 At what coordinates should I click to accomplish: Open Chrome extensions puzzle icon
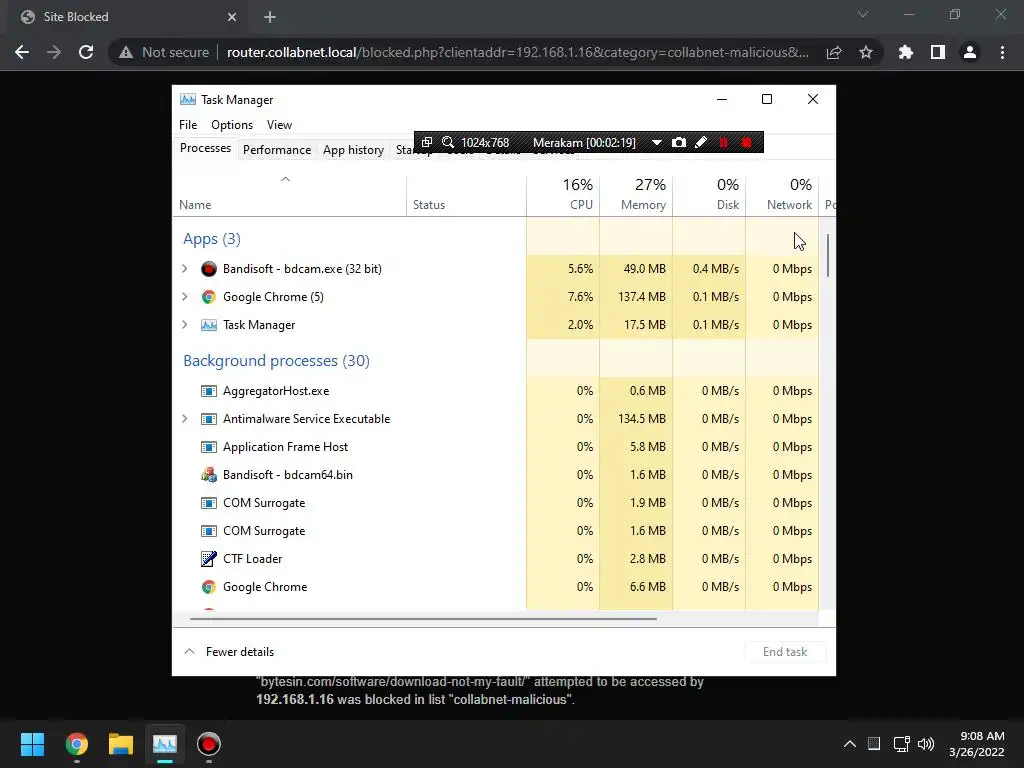tap(905, 52)
